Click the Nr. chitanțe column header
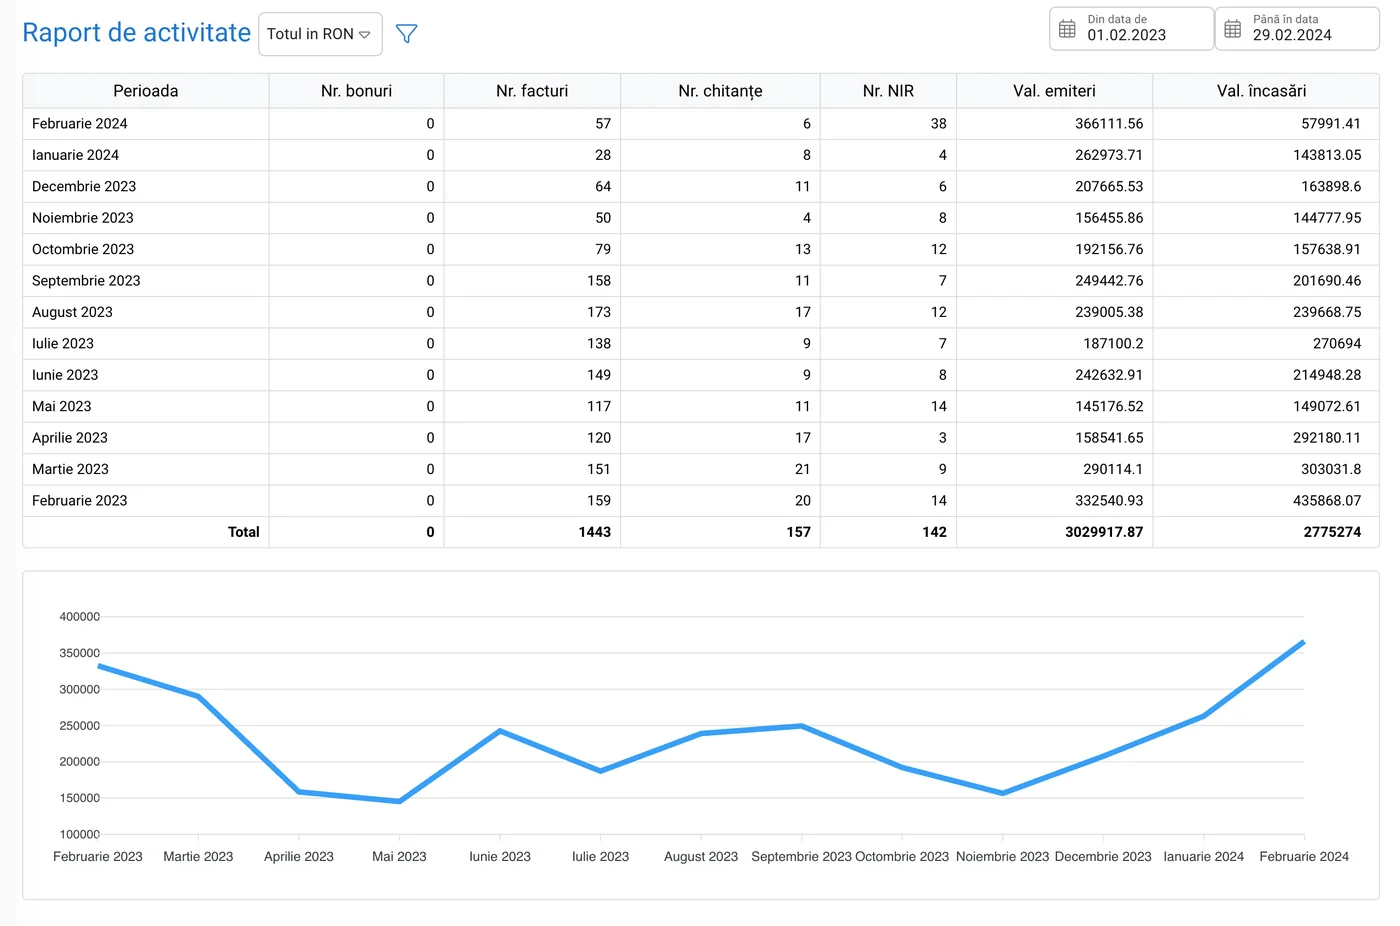The height and width of the screenshot is (926, 1400). pyautogui.click(x=720, y=91)
